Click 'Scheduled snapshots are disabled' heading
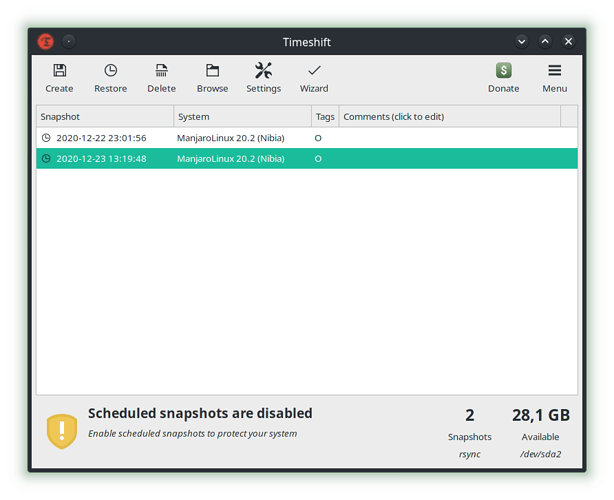 click(x=200, y=413)
